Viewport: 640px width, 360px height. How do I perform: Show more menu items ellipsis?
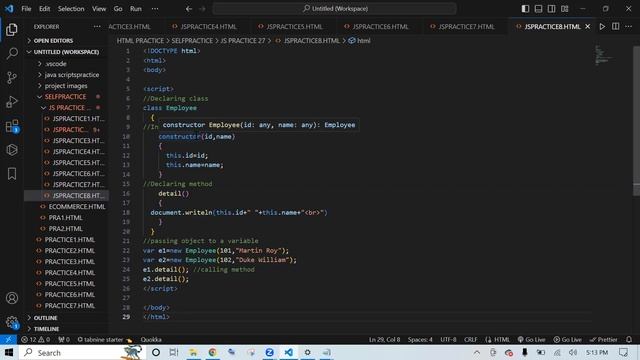155,9
